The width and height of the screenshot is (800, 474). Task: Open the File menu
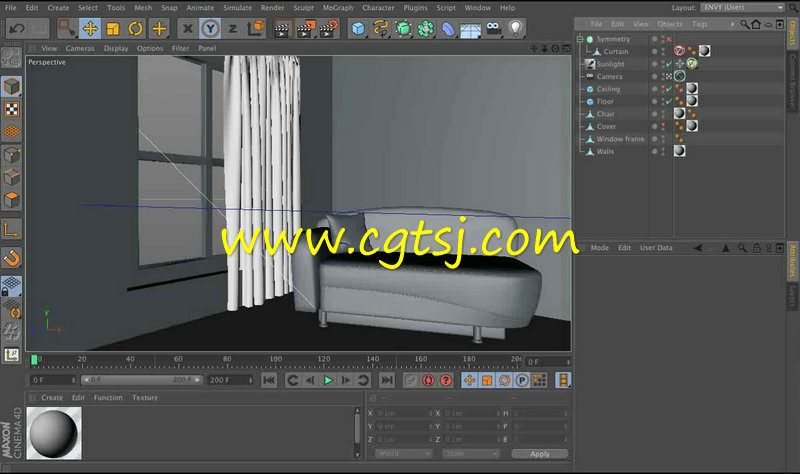[10, 8]
